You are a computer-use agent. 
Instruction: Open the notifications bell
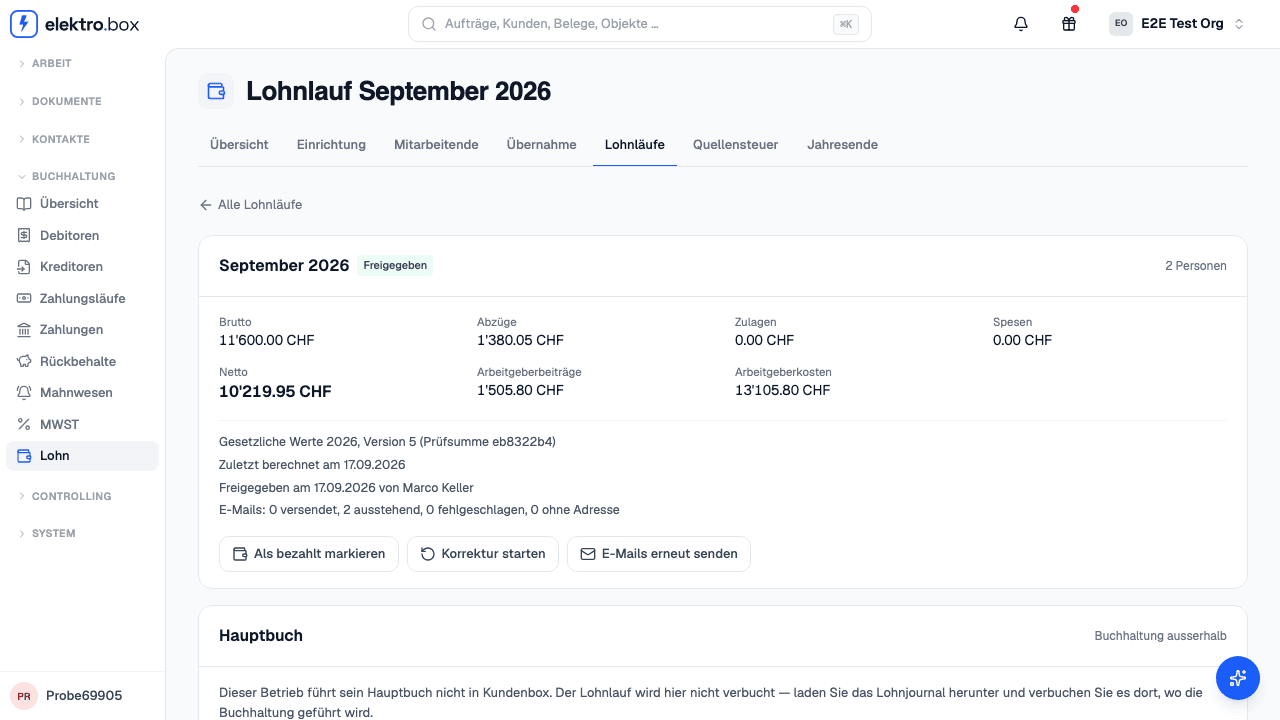tap(1021, 24)
